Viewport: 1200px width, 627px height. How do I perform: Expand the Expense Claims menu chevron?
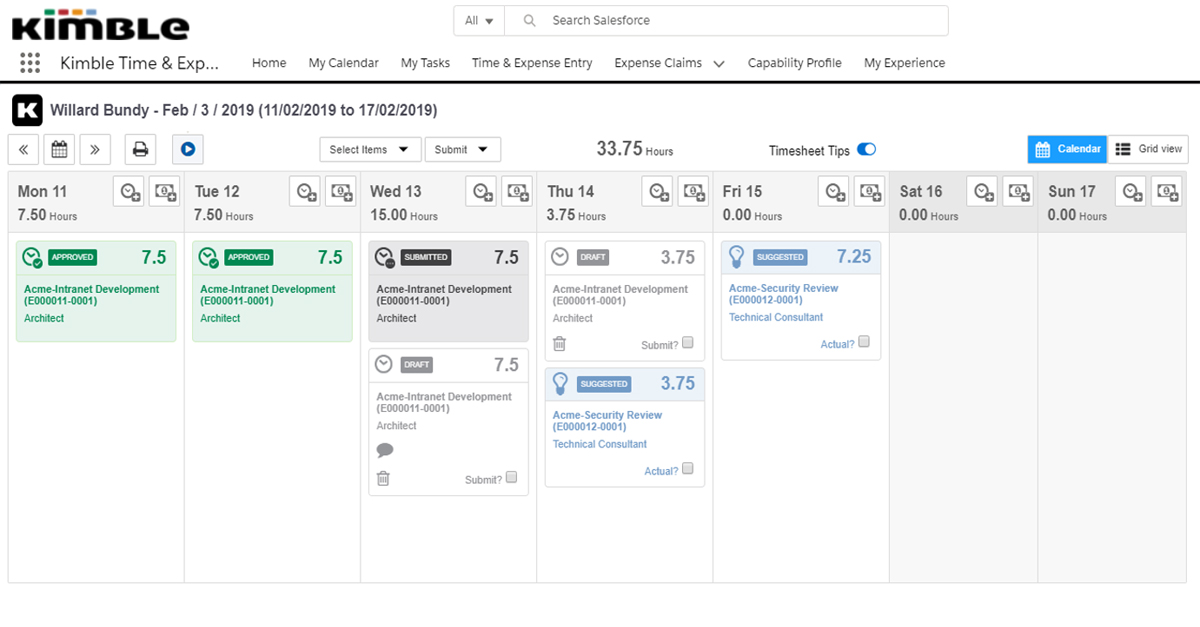click(718, 63)
